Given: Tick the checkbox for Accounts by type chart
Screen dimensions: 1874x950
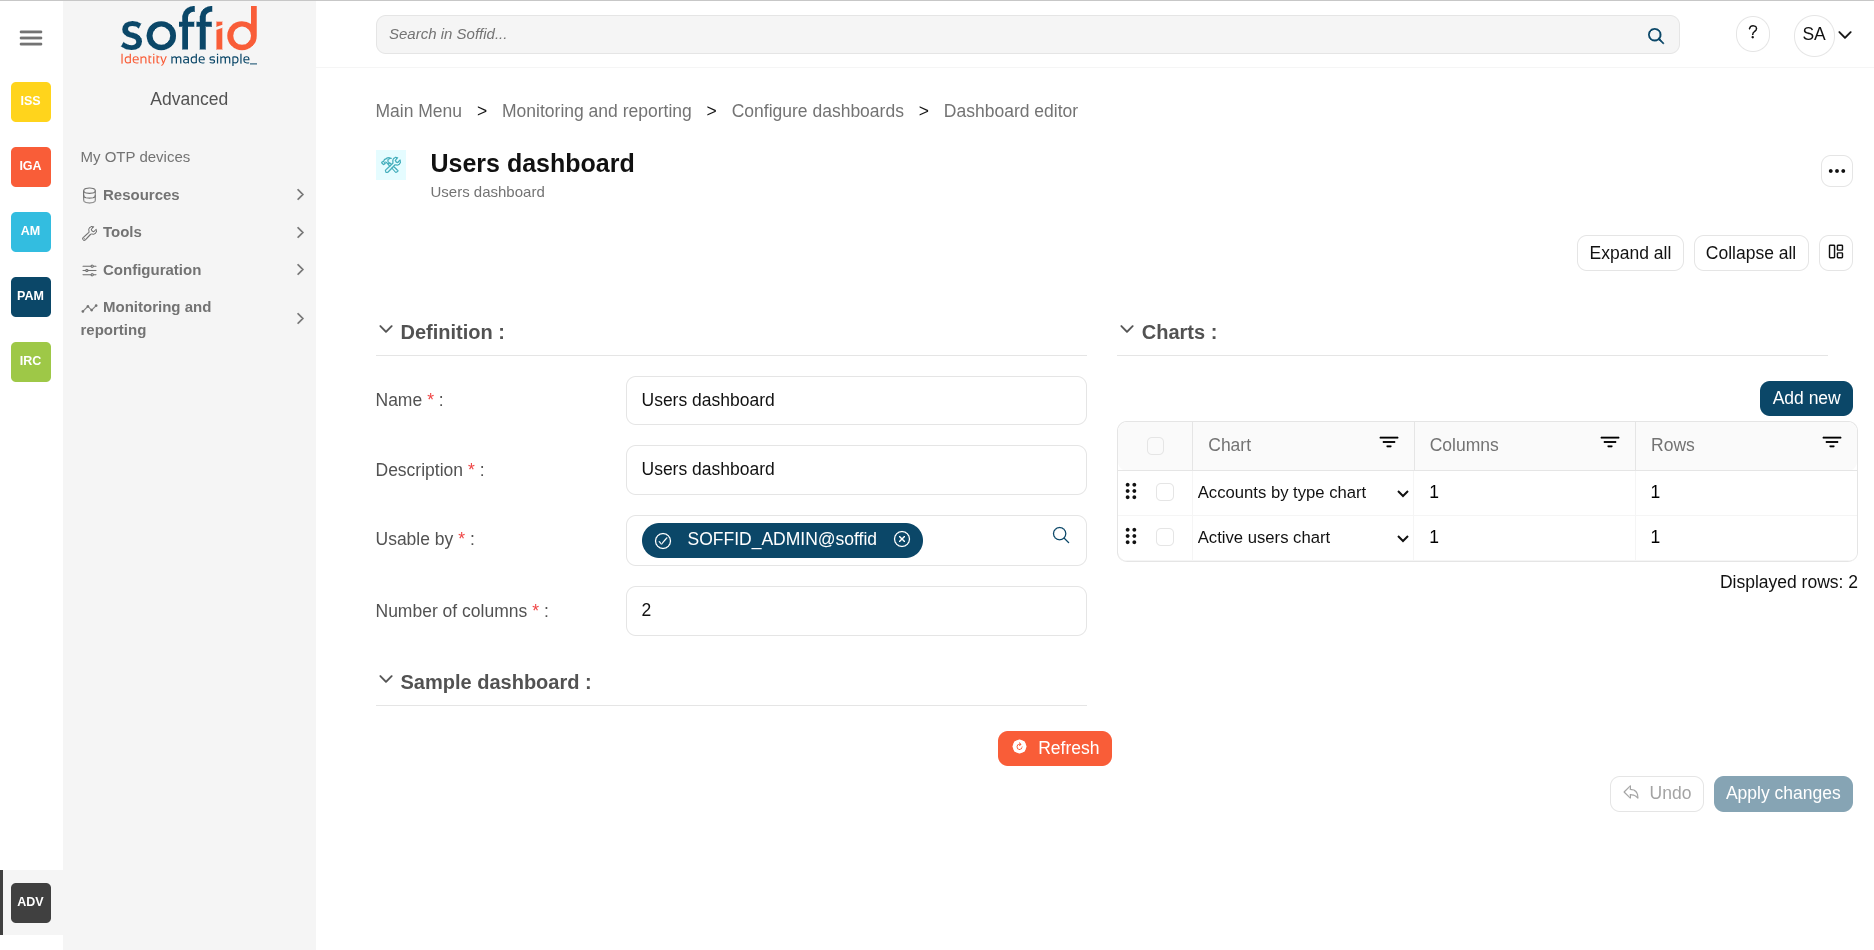Looking at the screenshot, I should click(x=1165, y=492).
